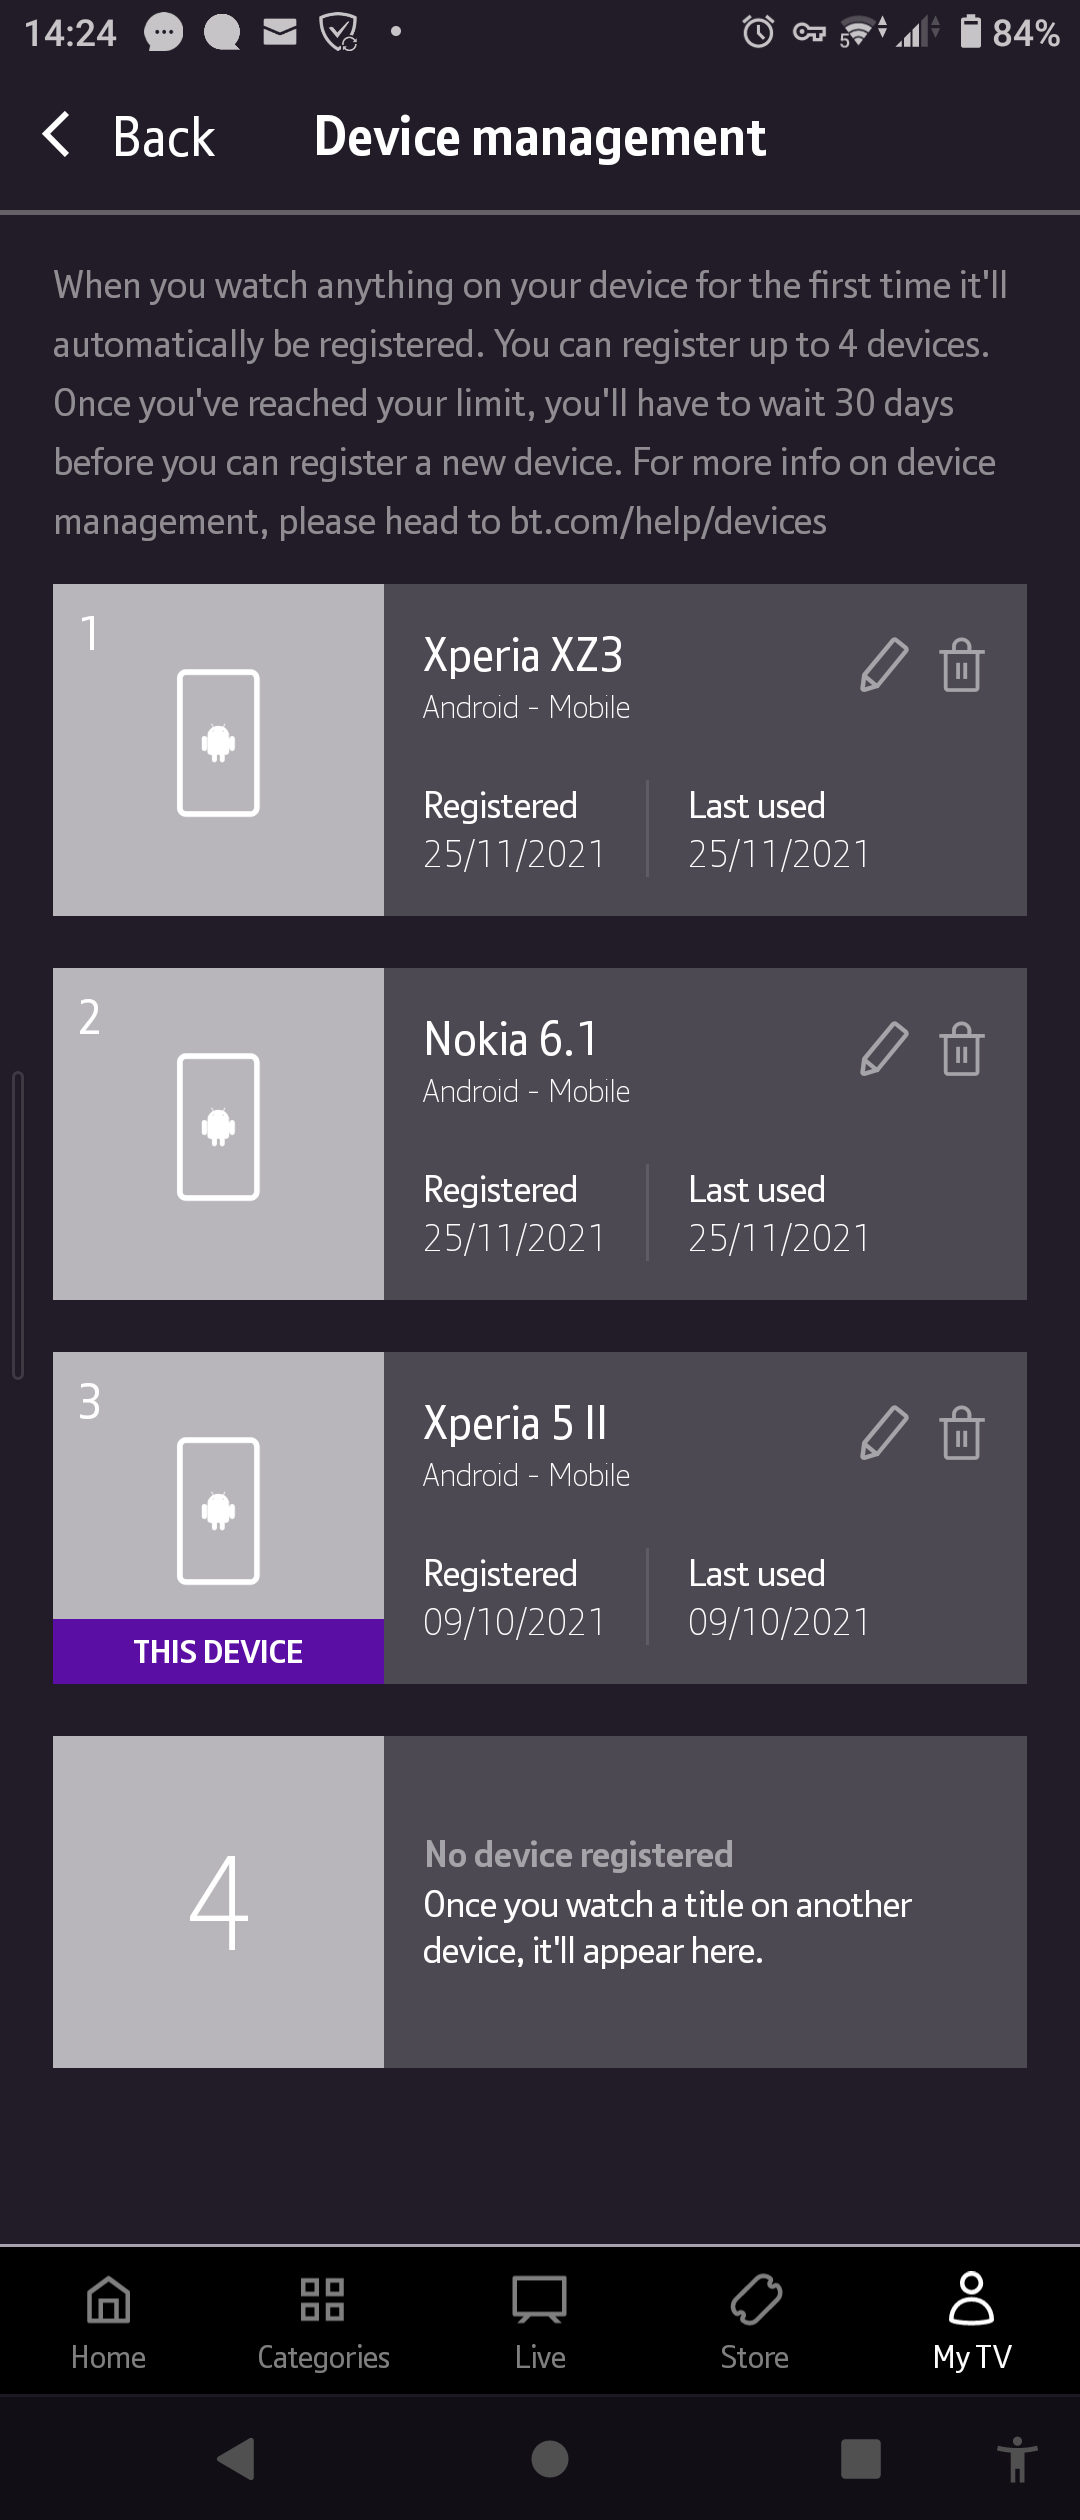Switch to the Live tab
1080x2520 pixels.
540,2322
